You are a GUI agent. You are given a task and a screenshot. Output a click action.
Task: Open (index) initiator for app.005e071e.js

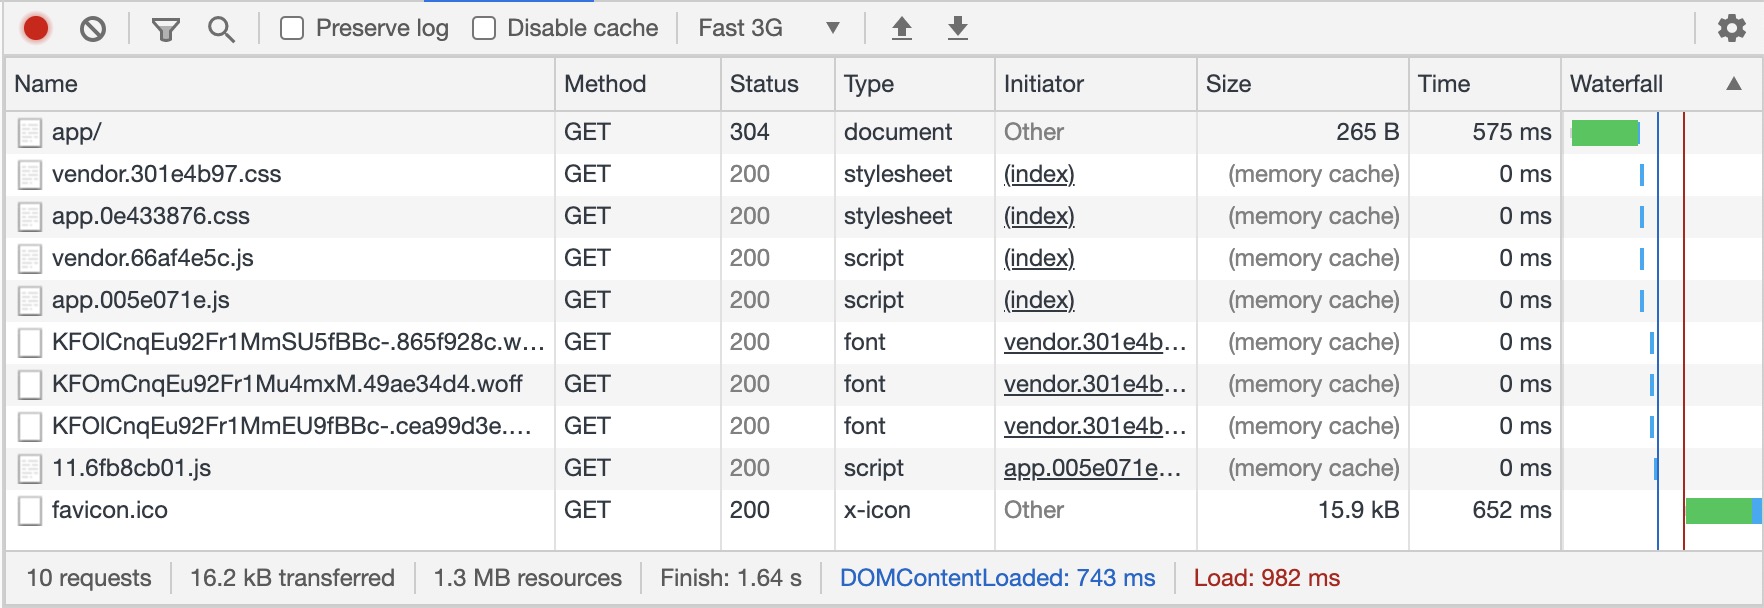pos(1039,300)
